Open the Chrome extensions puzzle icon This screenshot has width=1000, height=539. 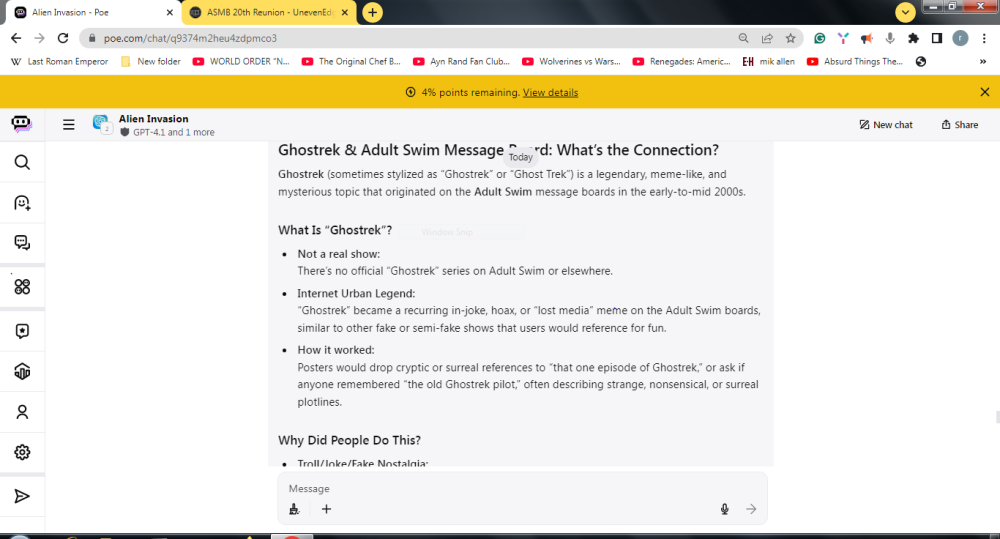913,38
